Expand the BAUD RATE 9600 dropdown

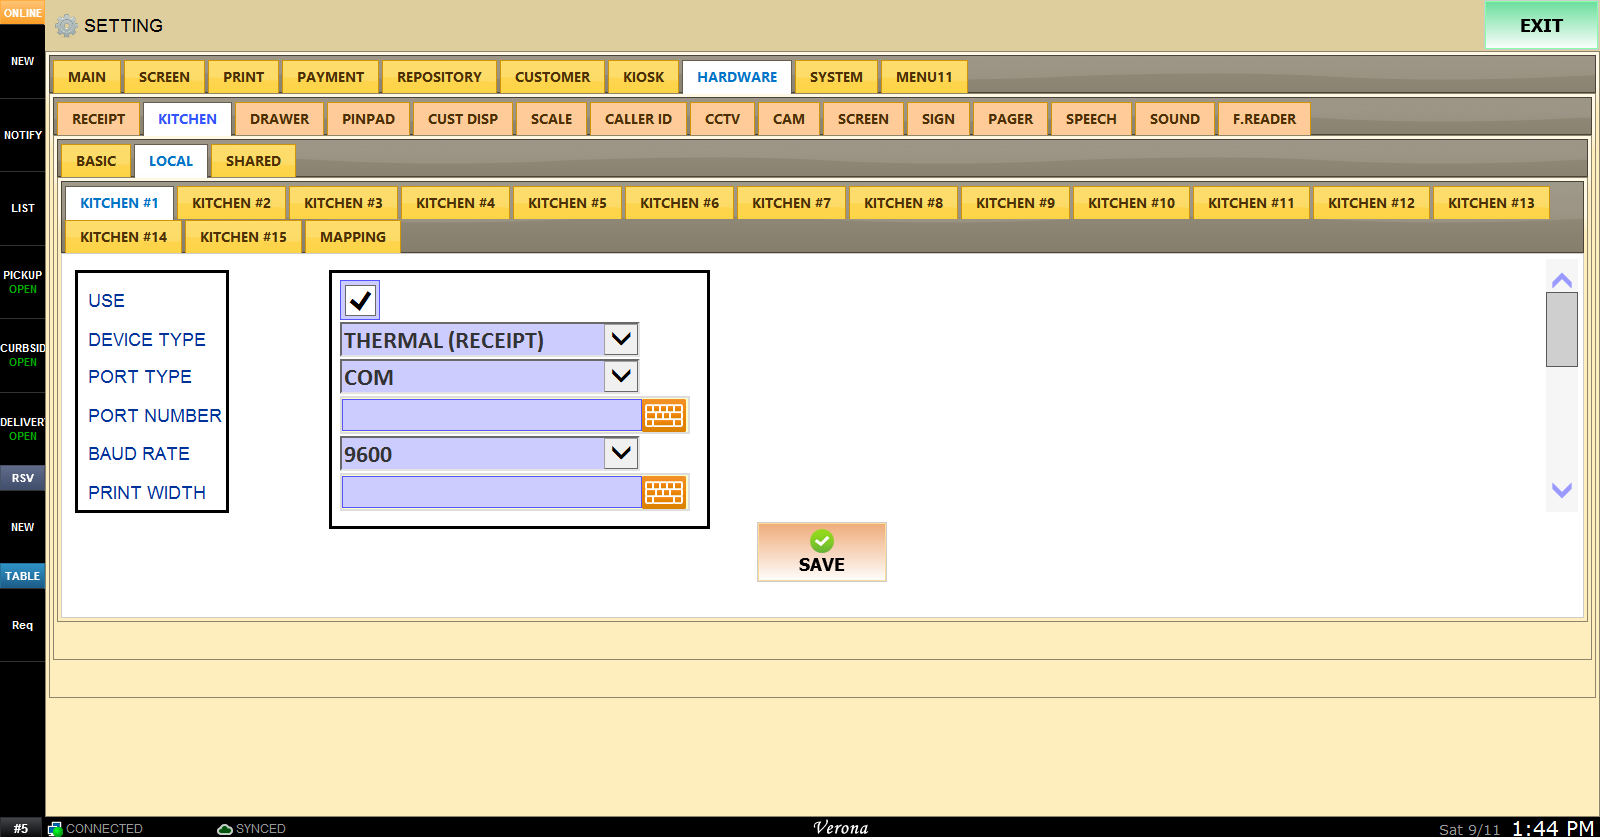(x=621, y=453)
